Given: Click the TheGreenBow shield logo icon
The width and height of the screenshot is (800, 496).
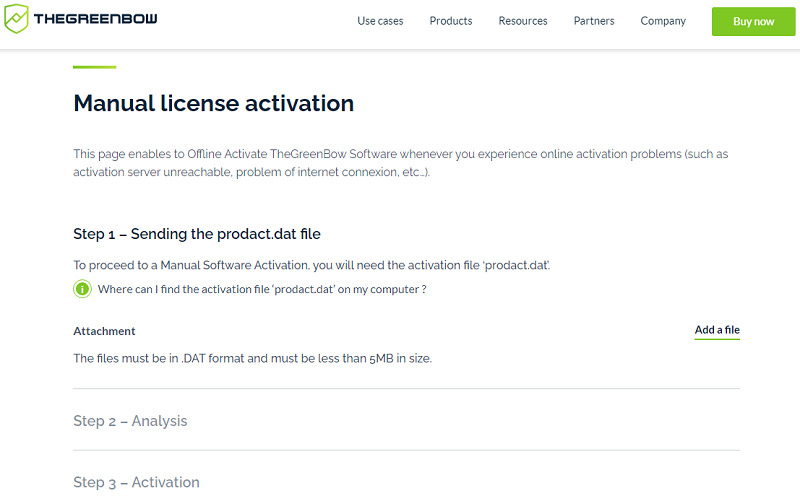Looking at the screenshot, I should tap(17, 19).
